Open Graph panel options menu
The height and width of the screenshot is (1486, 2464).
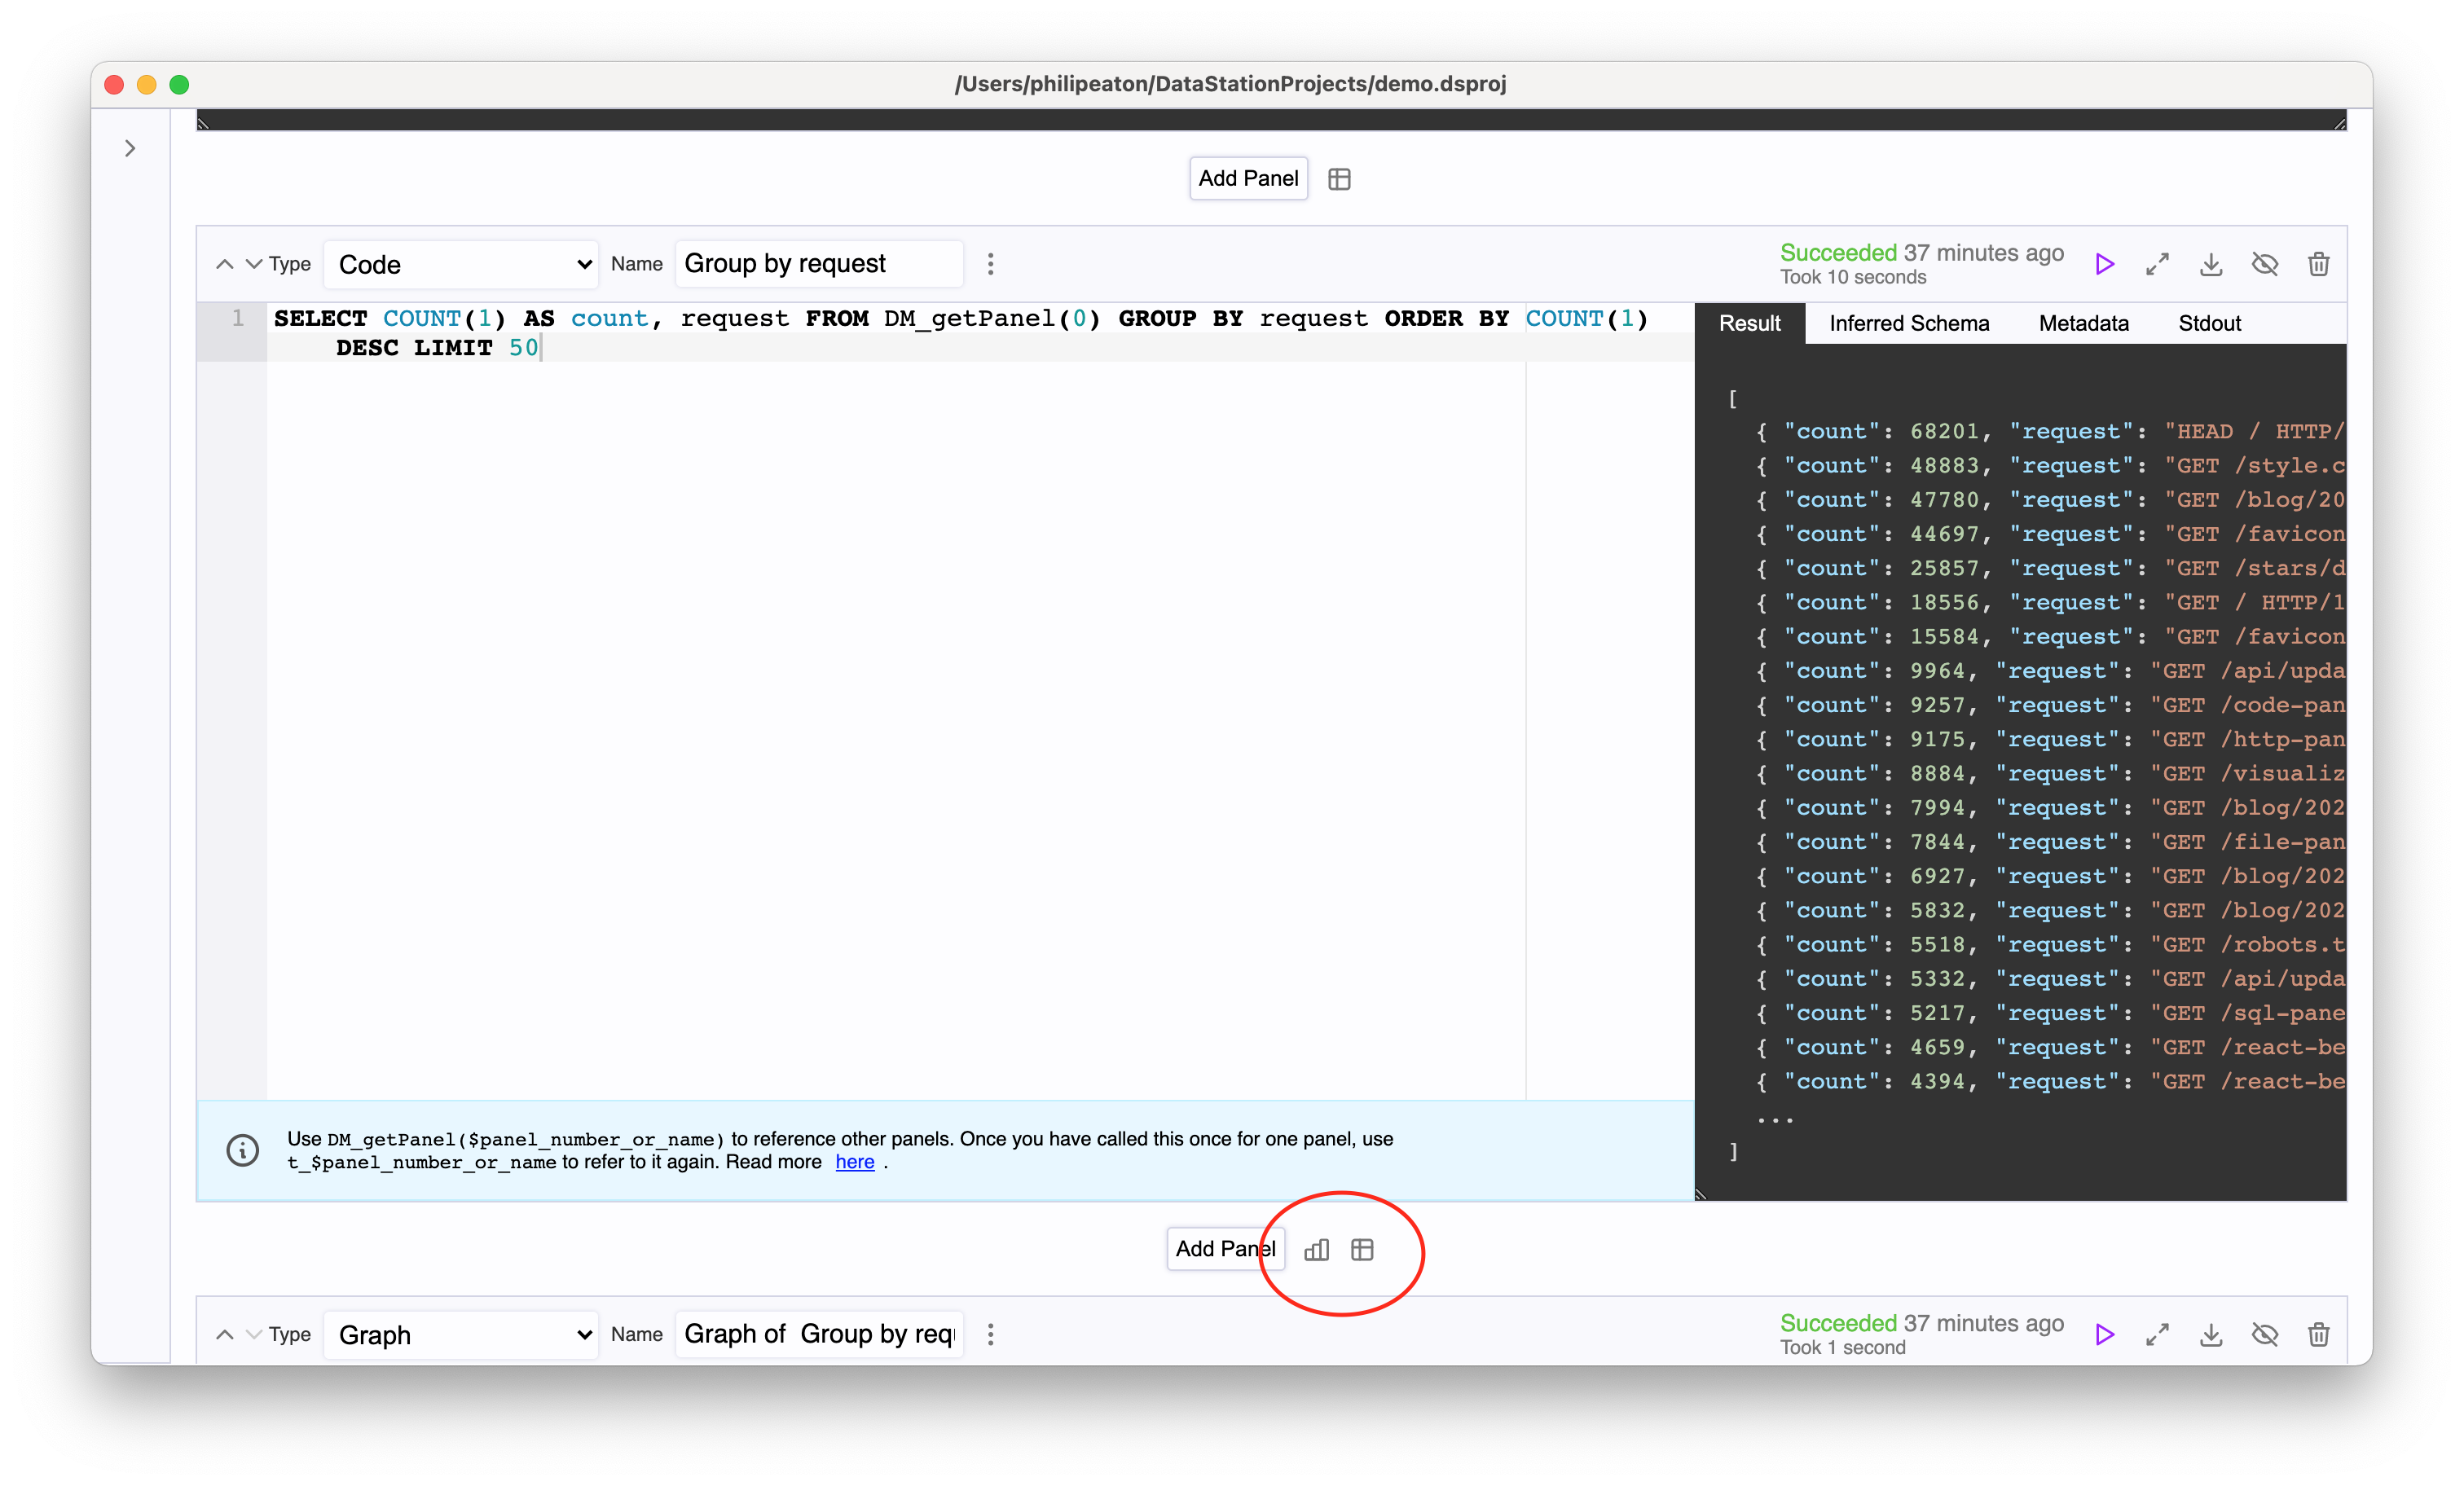pyautogui.click(x=991, y=1334)
